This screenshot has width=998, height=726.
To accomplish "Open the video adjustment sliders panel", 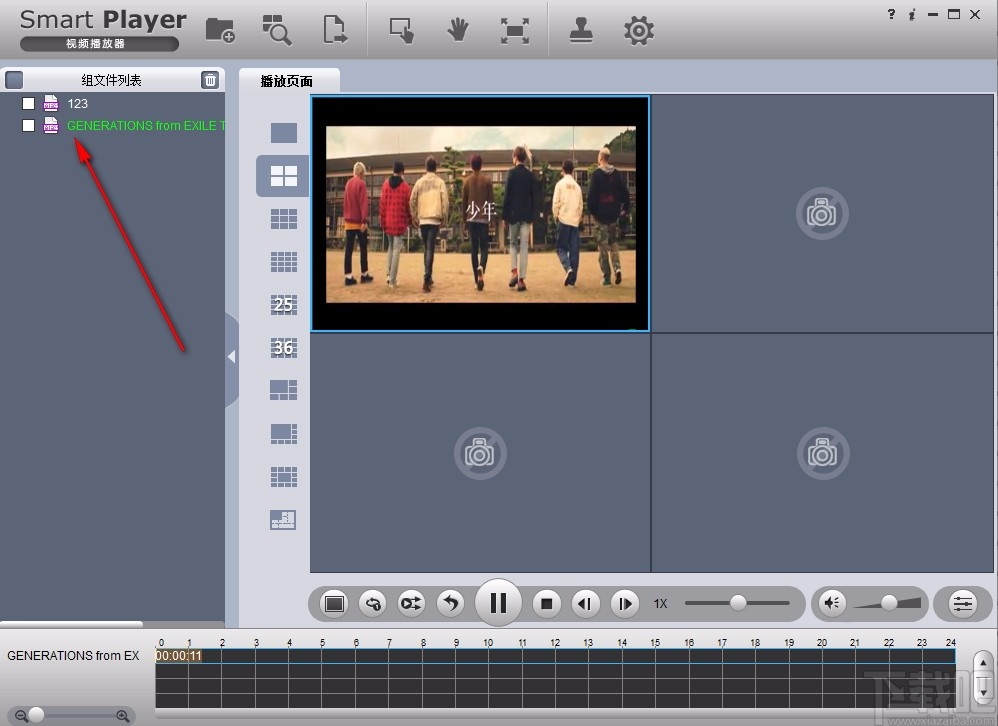I will point(963,603).
